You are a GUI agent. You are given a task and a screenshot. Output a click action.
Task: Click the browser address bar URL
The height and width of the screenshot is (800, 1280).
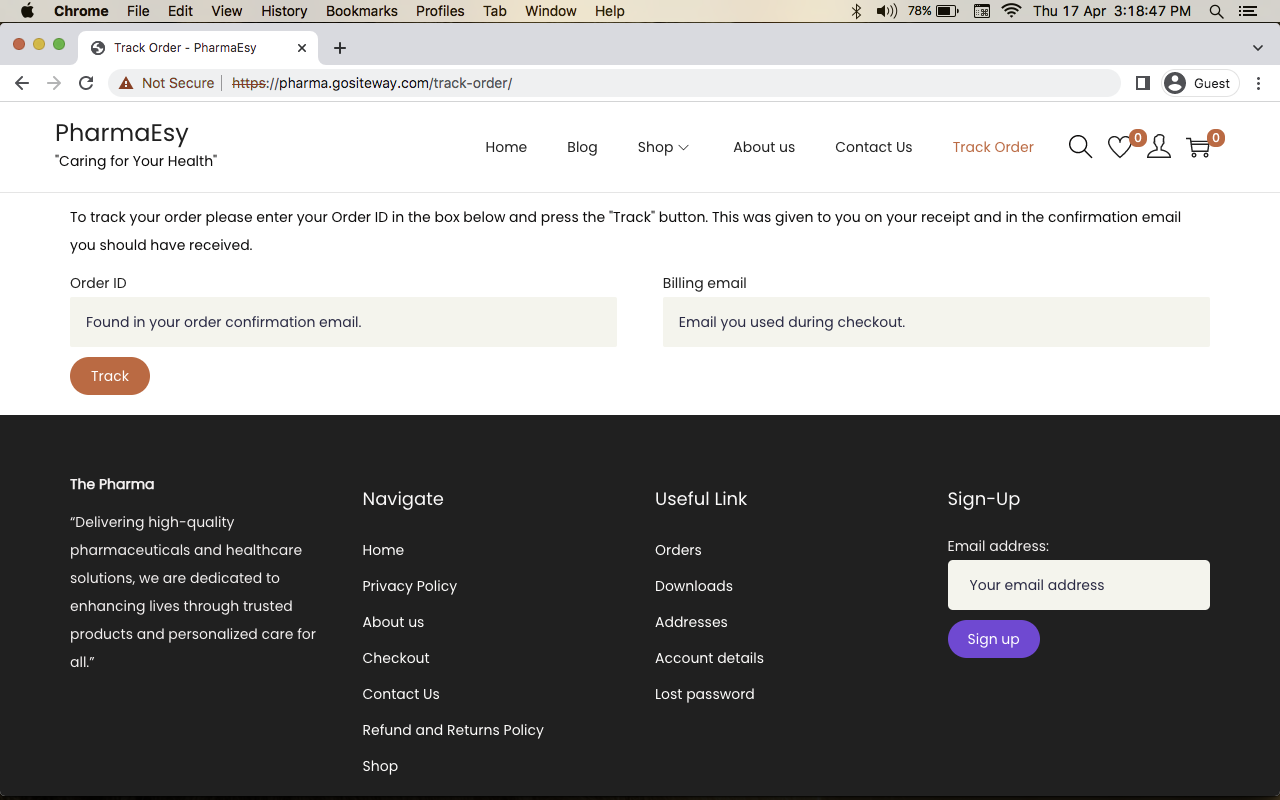click(x=372, y=83)
